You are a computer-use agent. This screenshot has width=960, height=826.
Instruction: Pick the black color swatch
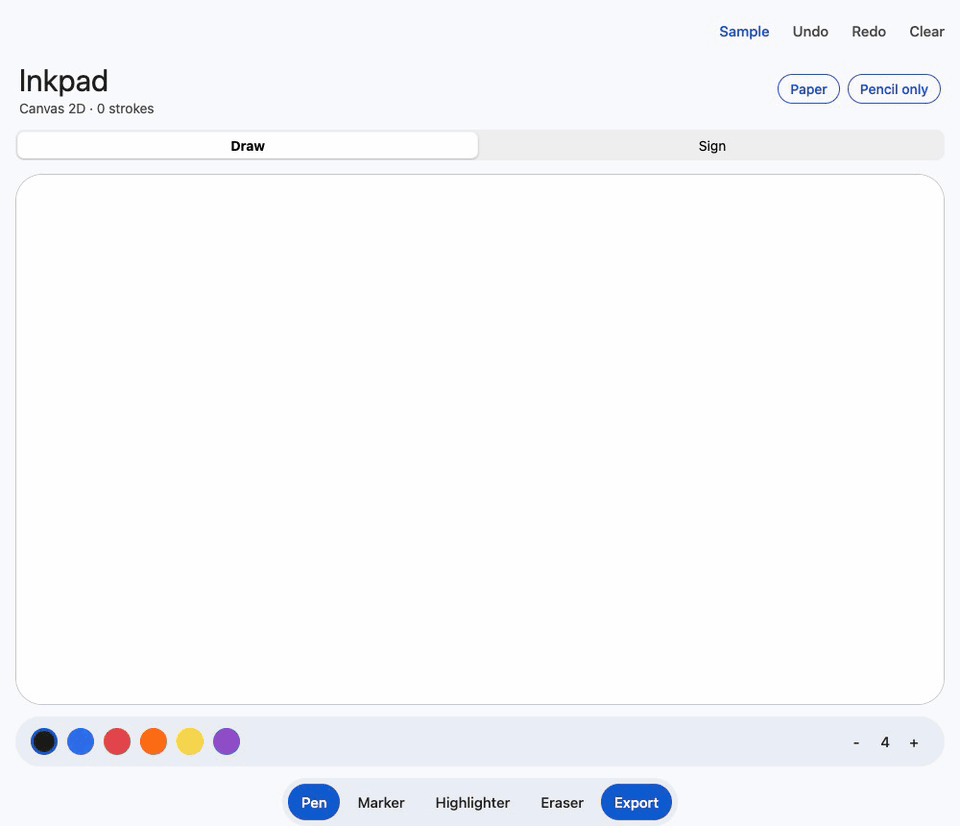tap(44, 742)
